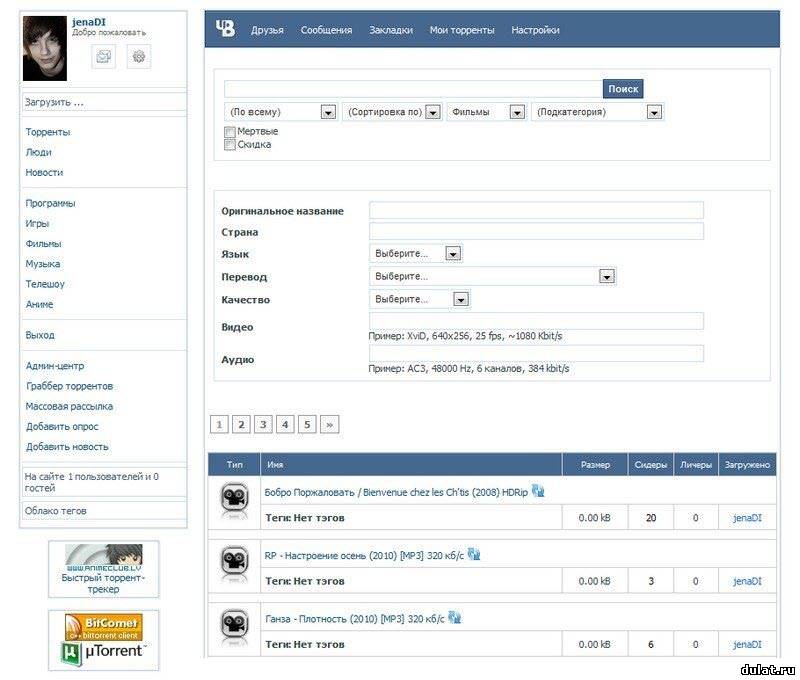Image resolution: width=800 pixels, height=680 pixels.
Task: Click the messages icon under the jenaDI username
Action: pyautogui.click(x=105, y=57)
